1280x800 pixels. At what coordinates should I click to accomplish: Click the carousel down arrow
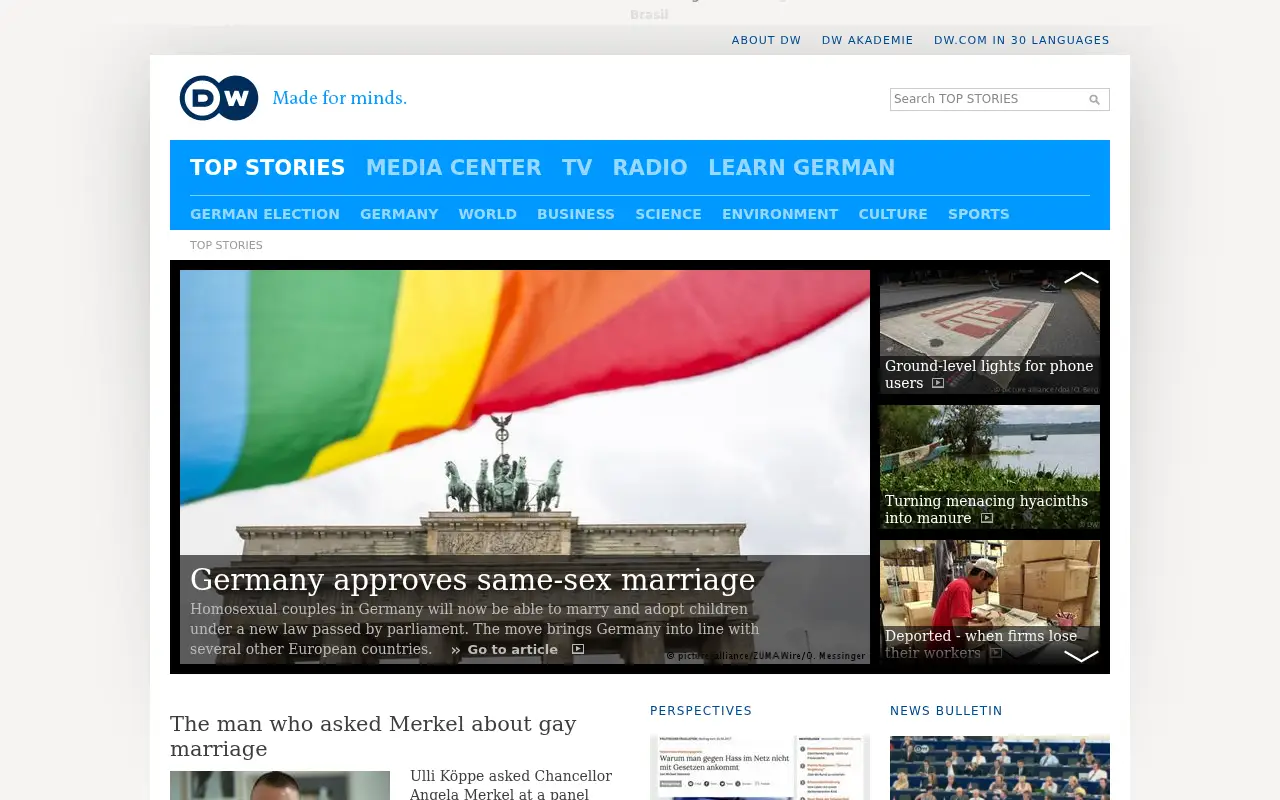pyautogui.click(x=1081, y=656)
